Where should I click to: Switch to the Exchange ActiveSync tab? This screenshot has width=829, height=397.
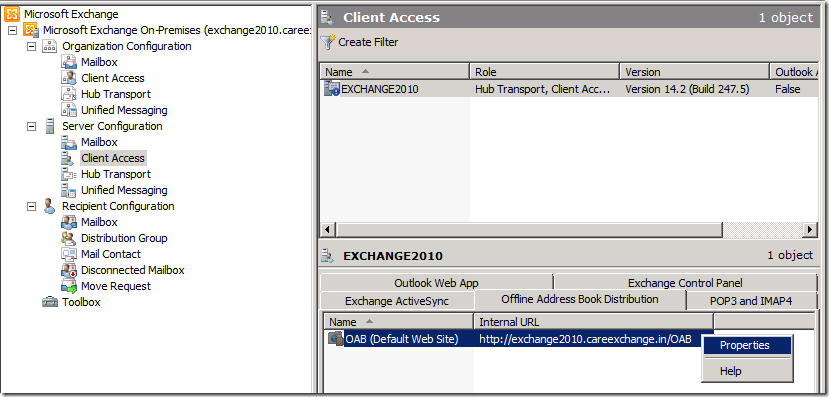397,301
